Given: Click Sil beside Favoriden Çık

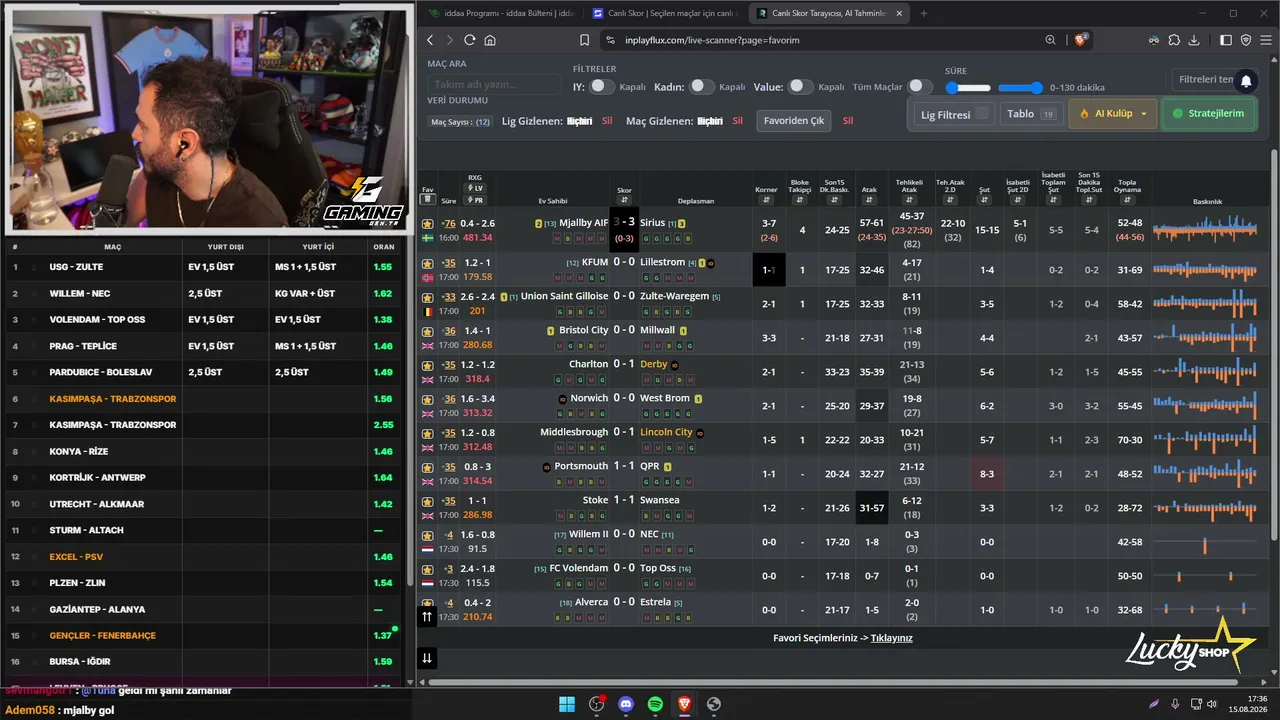Looking at the screenshot, I should (x=847, y=121).
